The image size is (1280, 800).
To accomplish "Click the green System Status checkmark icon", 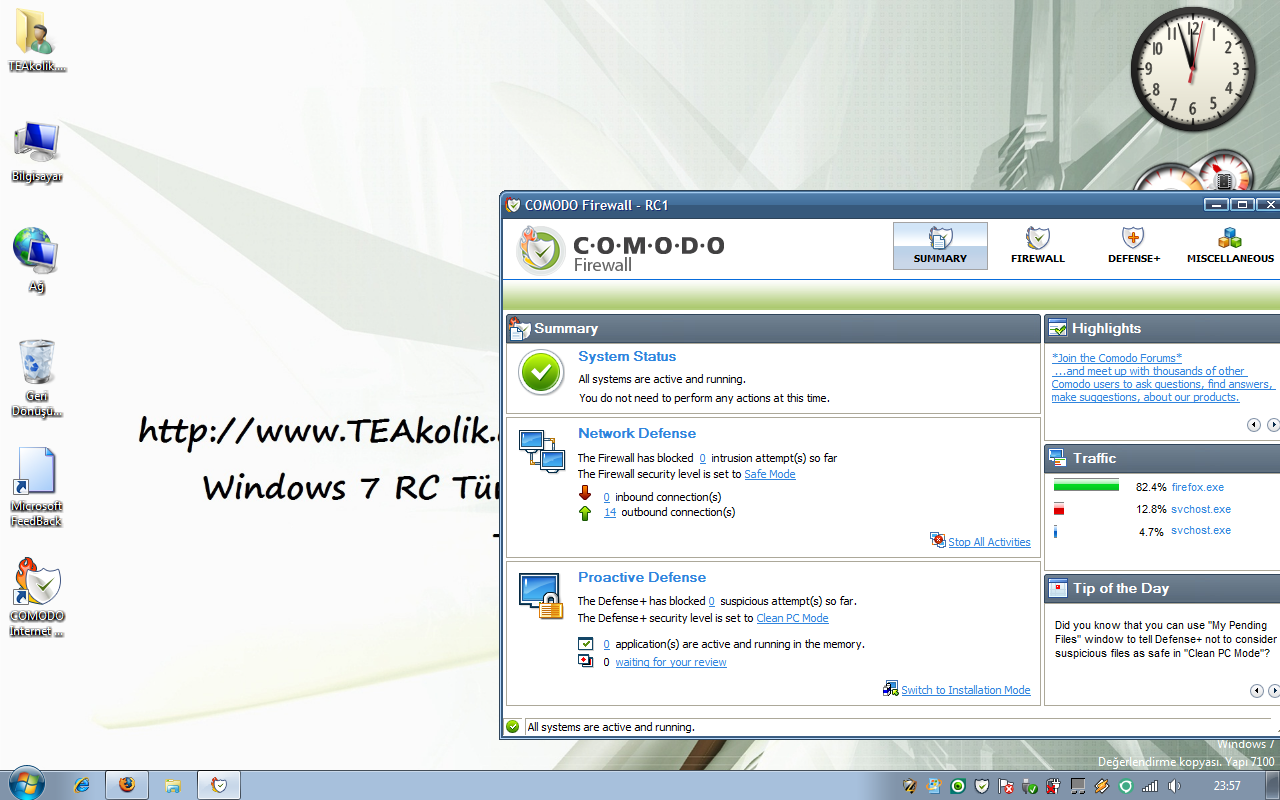I will click(x=541, y=373).
